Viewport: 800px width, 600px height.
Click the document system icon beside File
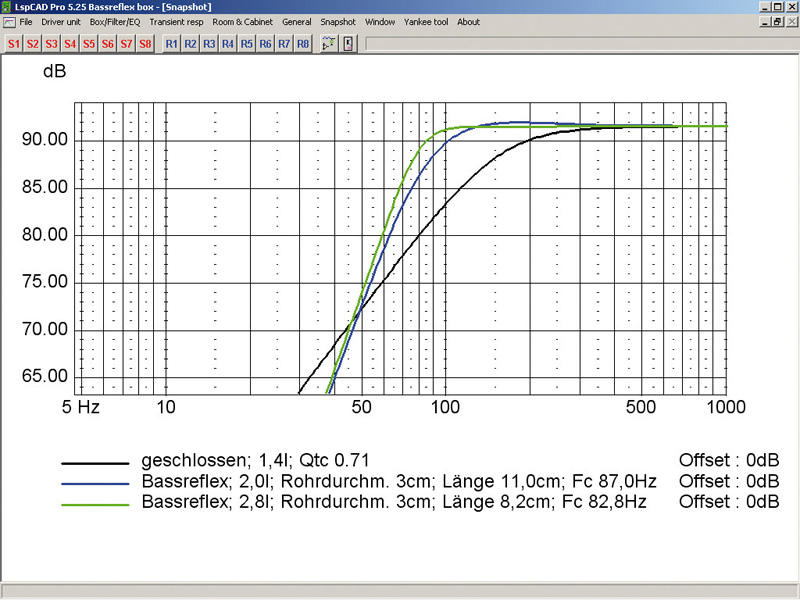[9, 22]
